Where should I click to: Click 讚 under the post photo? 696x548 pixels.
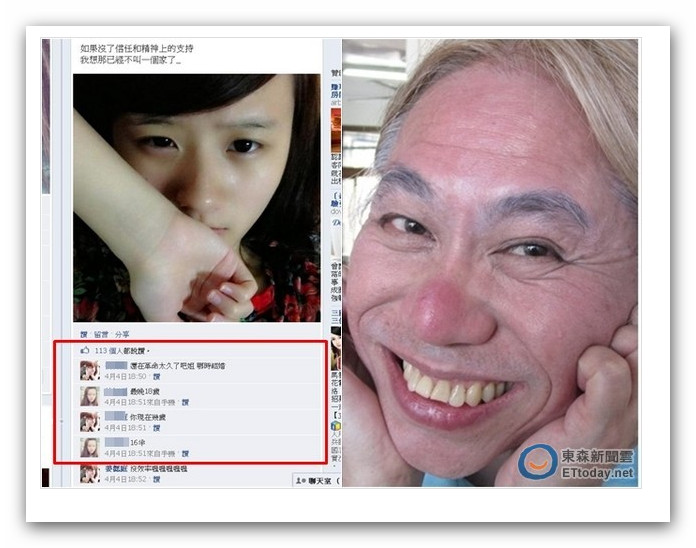click(83, 334)
